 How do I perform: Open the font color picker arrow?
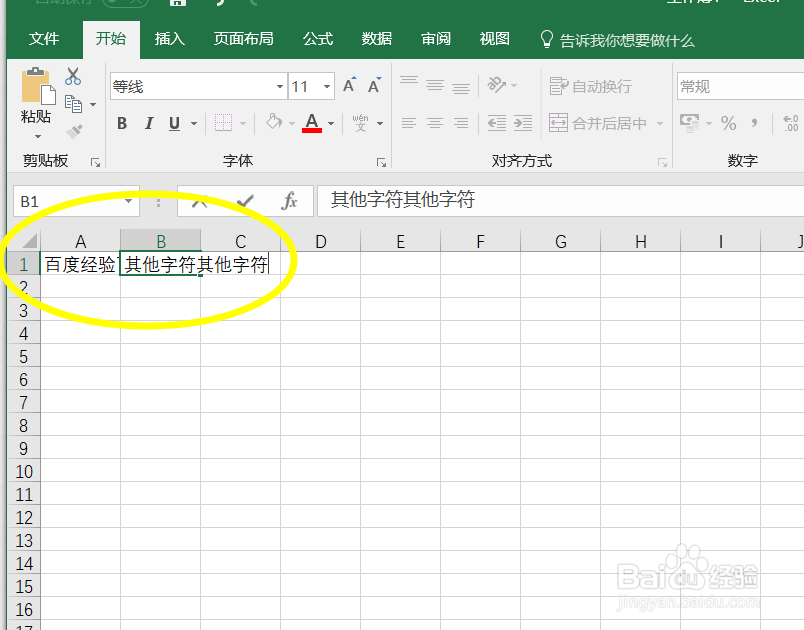click(x=330, y=123)
